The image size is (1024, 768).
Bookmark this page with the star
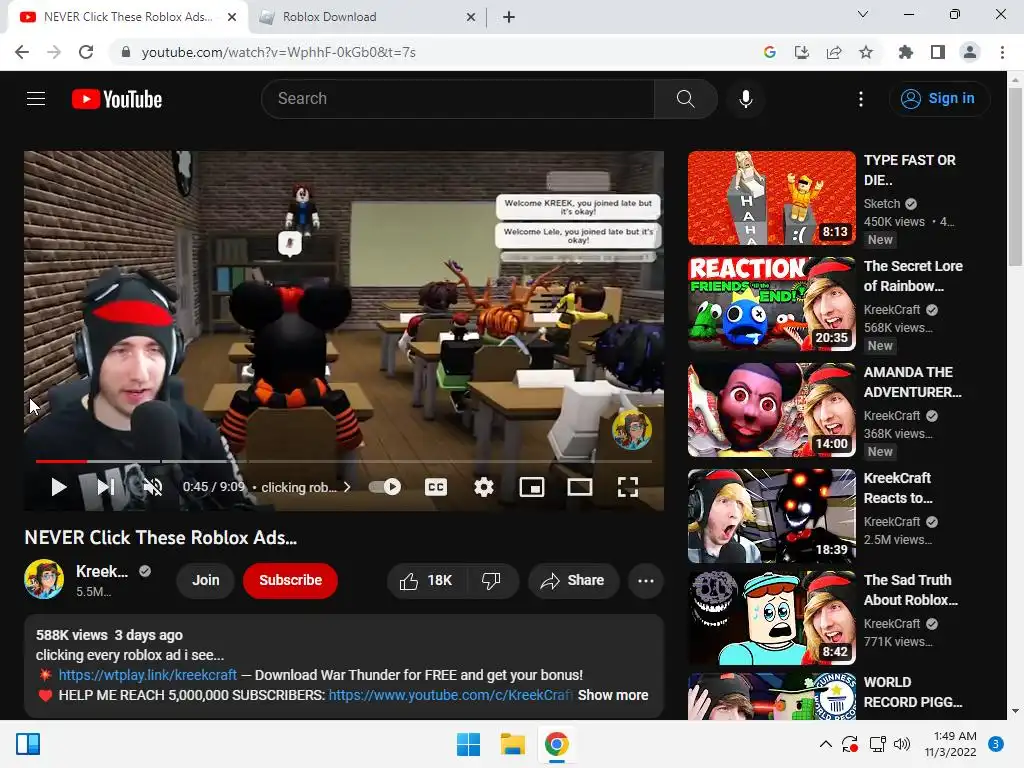866,52
